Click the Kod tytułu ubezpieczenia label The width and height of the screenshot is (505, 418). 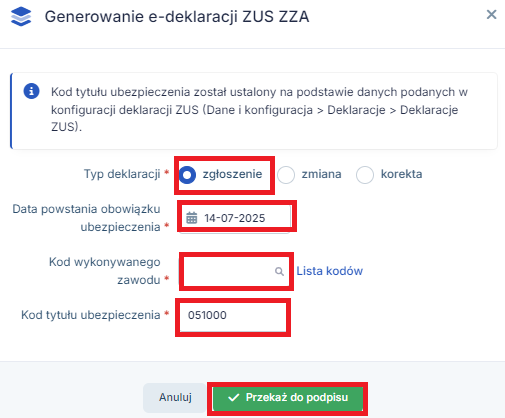point(91,315)
